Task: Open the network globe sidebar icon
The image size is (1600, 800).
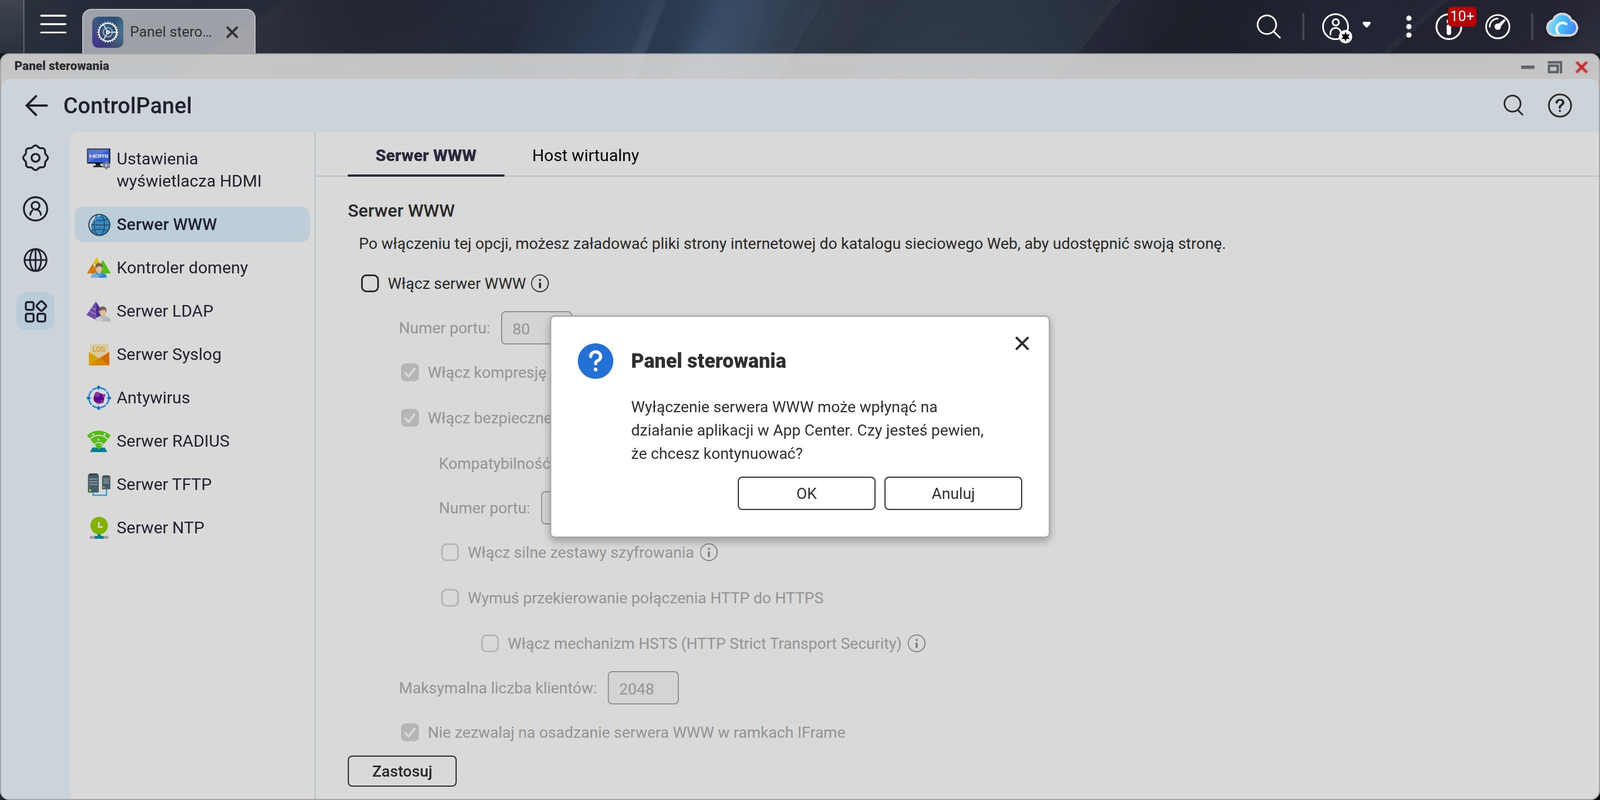Action: click(35, 260)
